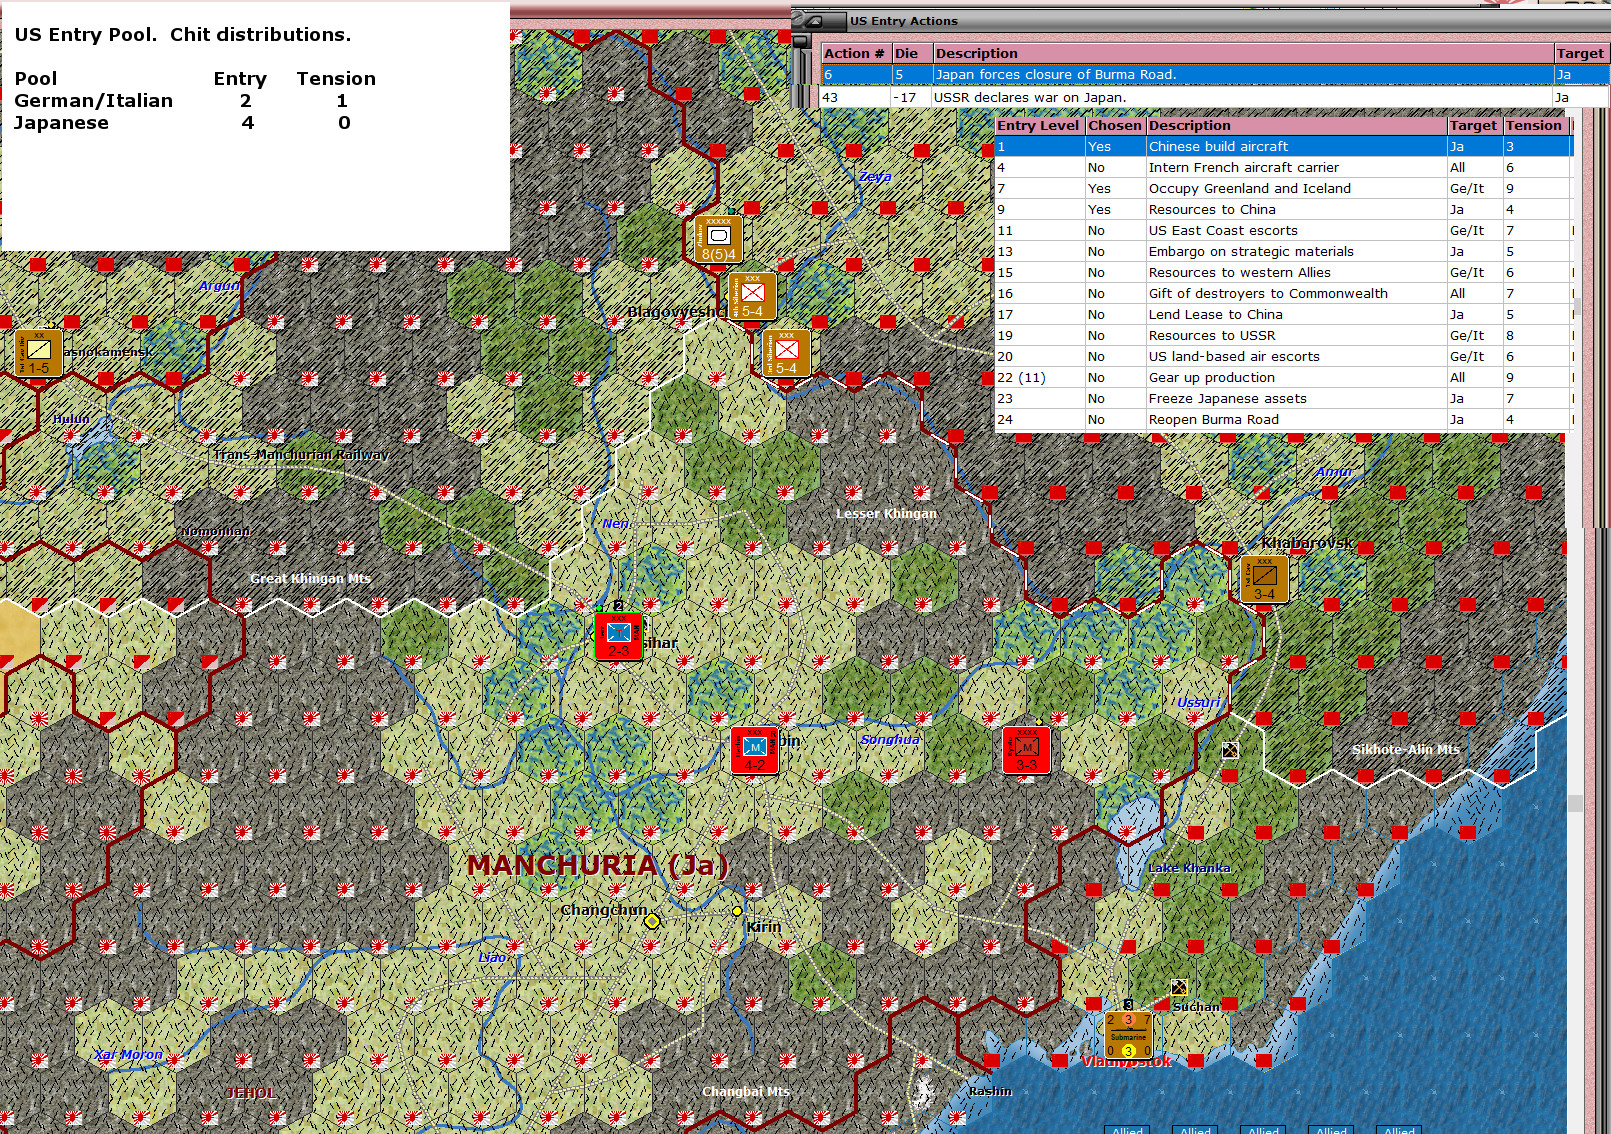The width and height of the screenshot is (1611, 1134).
Task: Select 'Resources to USSR' option row
Action: click(x=1283, y=335)
